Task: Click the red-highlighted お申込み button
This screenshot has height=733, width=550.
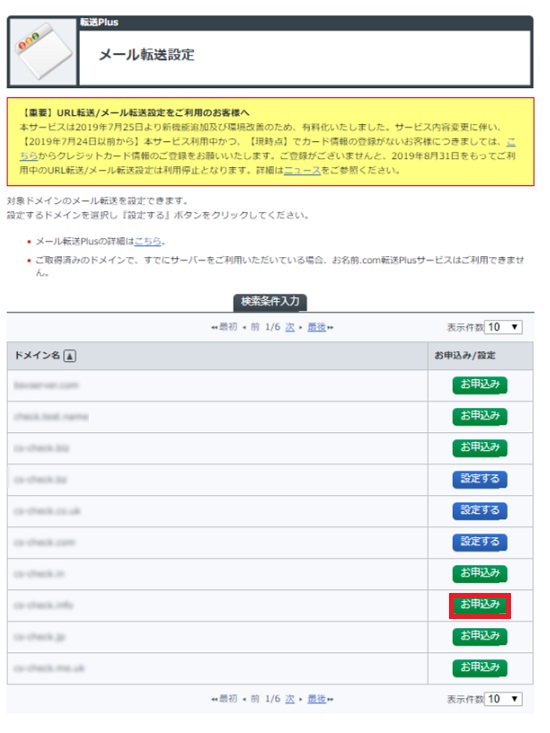Action: click(480, 605)
